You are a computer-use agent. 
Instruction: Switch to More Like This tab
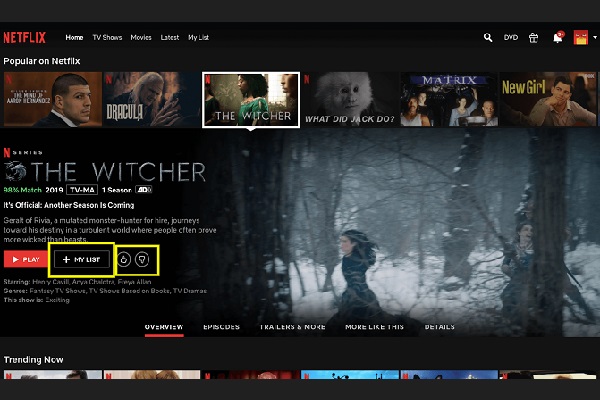[x=374, y=327]
